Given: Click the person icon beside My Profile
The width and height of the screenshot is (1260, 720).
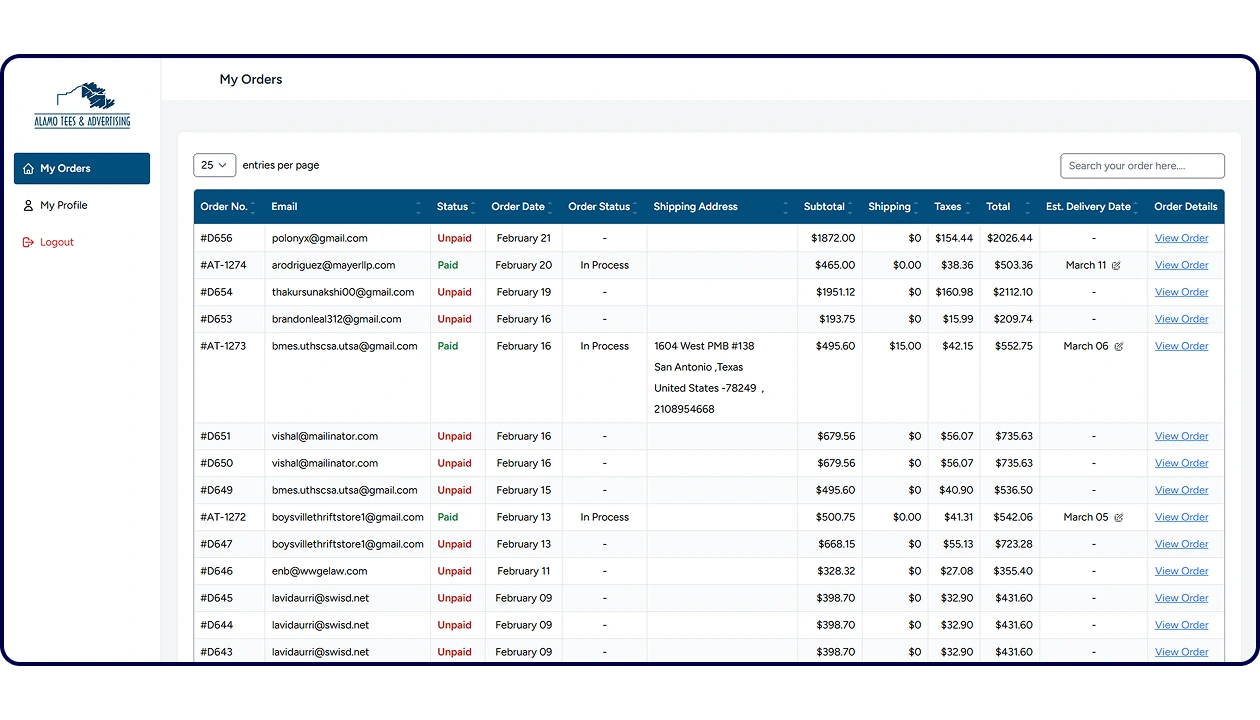Looking at the screenshot, I should [x=28, y=206].
